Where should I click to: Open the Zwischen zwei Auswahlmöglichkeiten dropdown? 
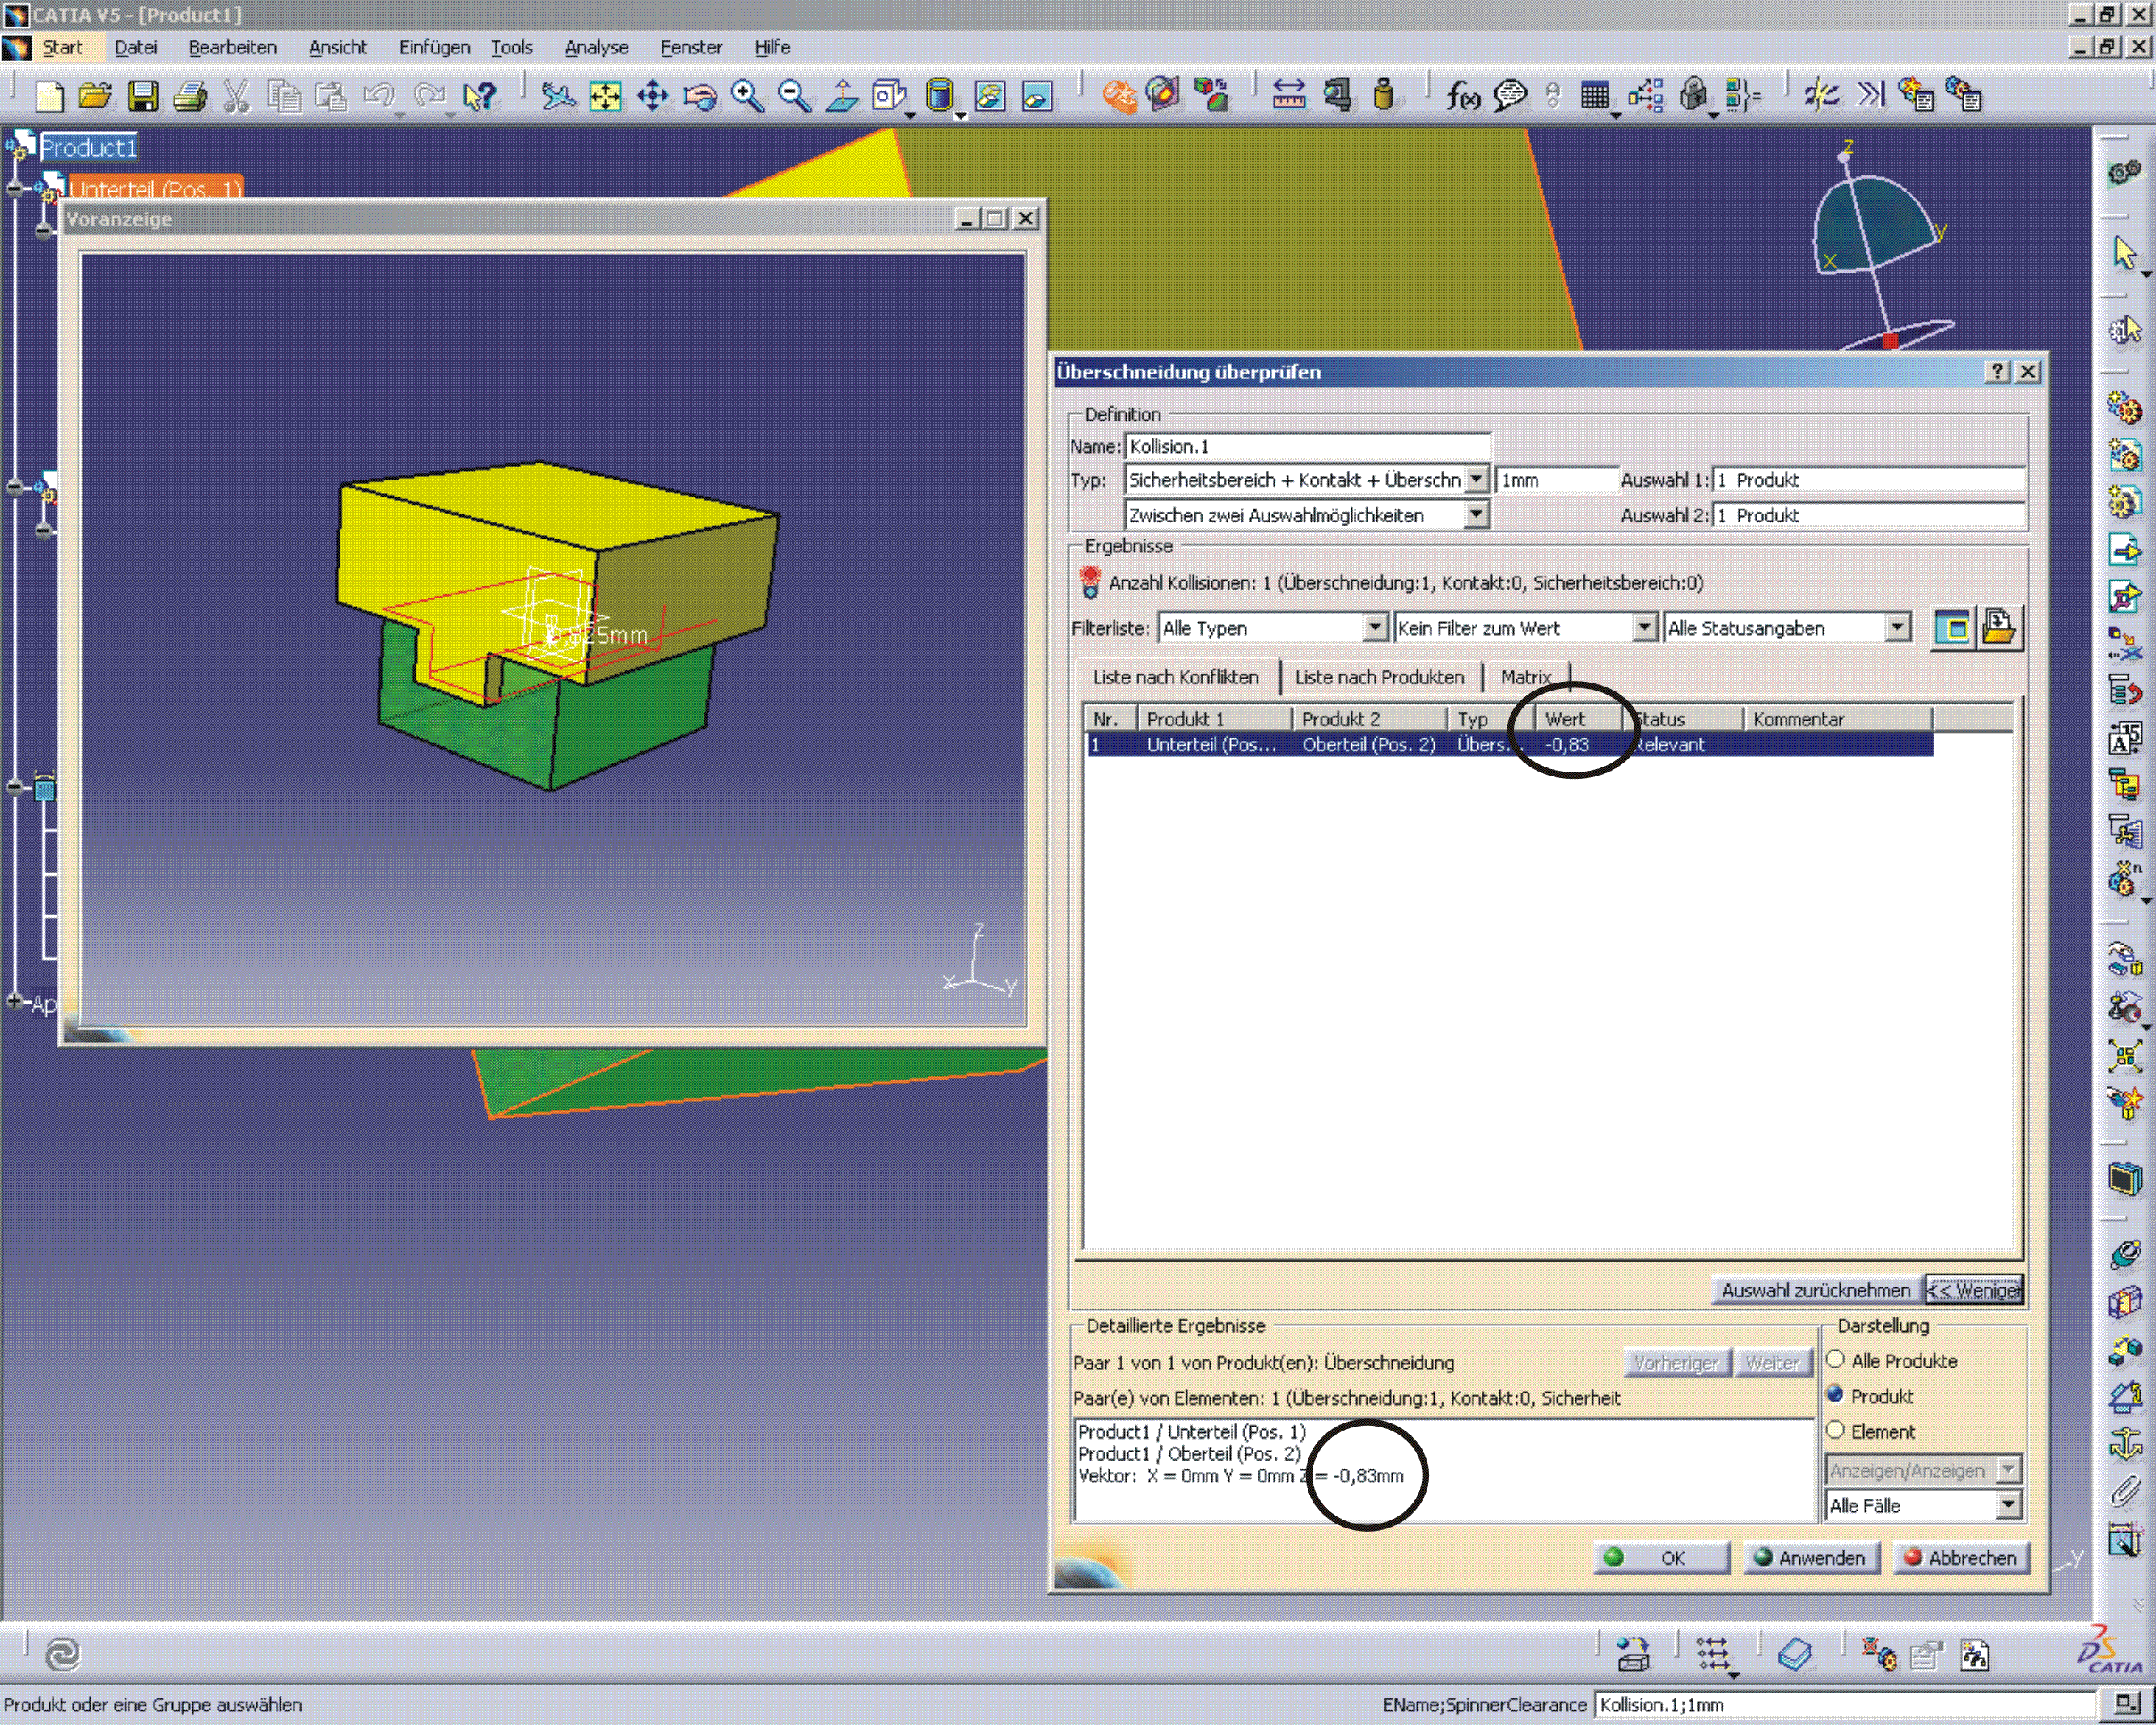pyautogui.click(x=1477, y=514)
